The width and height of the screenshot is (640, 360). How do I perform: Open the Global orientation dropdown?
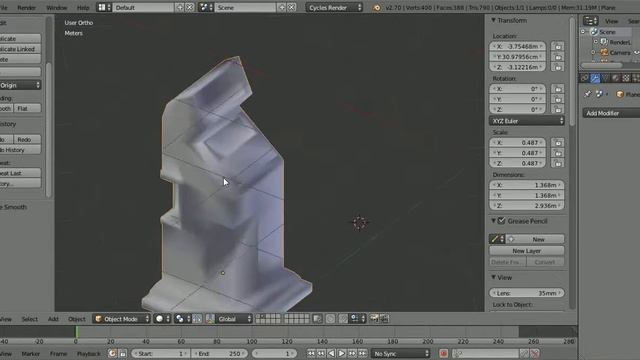pyautogui.click(x=234, y=319)
